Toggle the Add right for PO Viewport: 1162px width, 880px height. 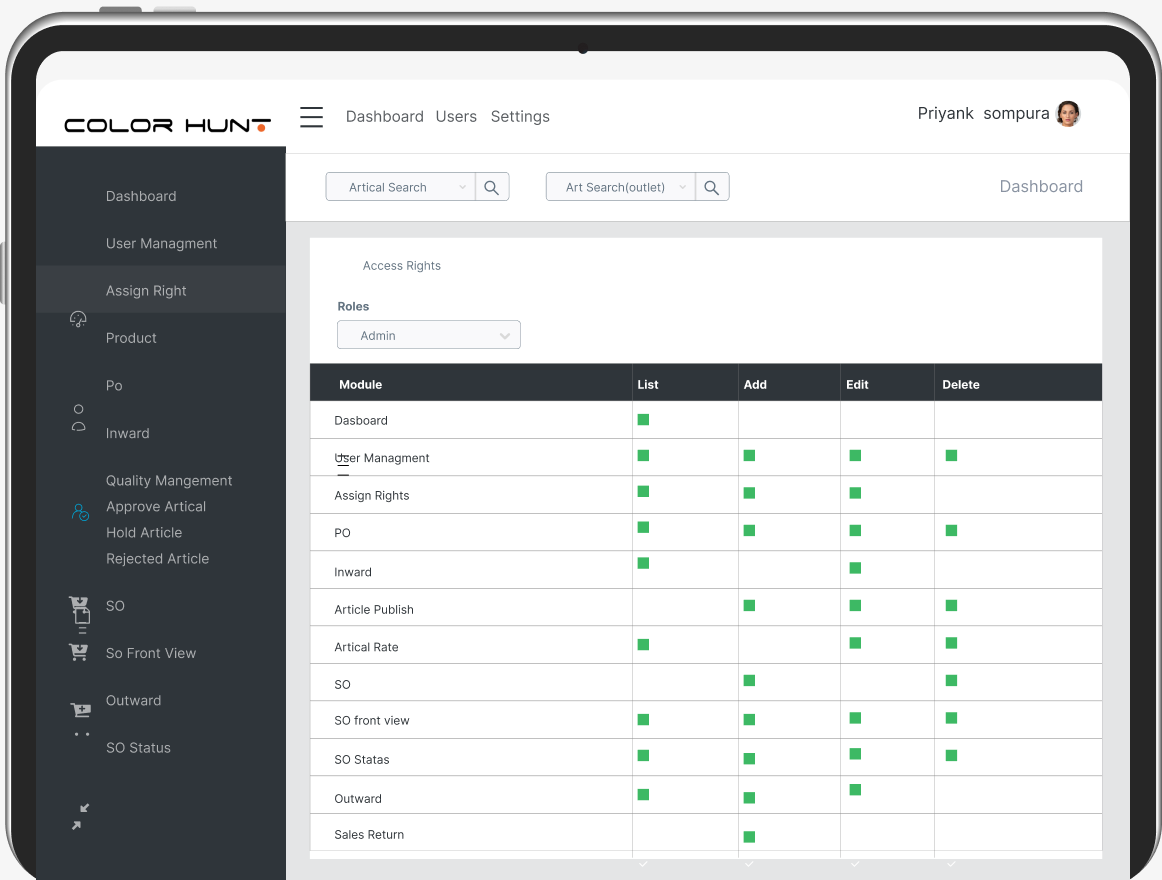(x=749, y=530)
